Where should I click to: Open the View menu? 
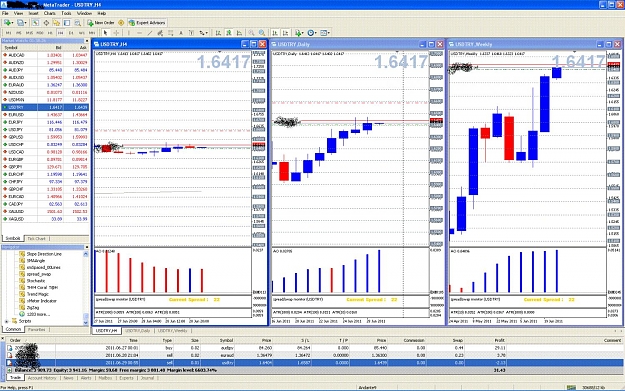[18, 13]
